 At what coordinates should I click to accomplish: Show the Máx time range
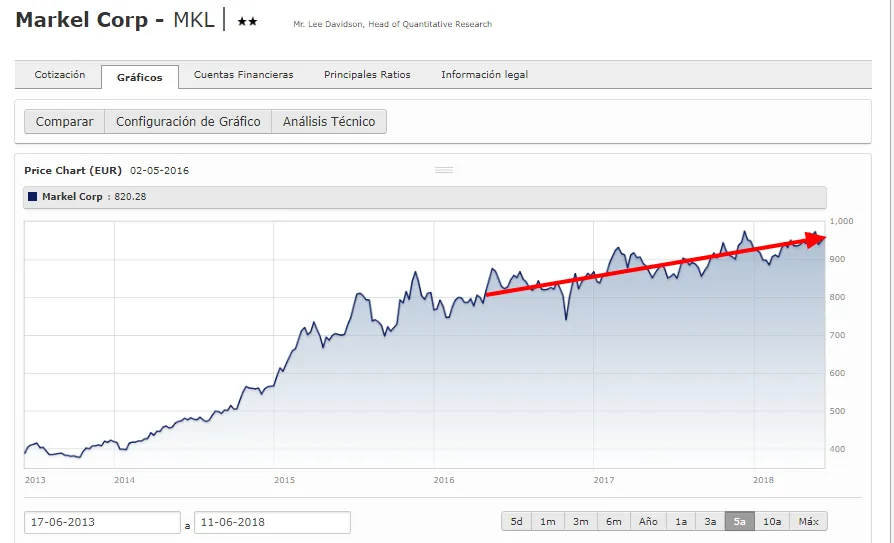pyautogui.click(x=809, y=522)
